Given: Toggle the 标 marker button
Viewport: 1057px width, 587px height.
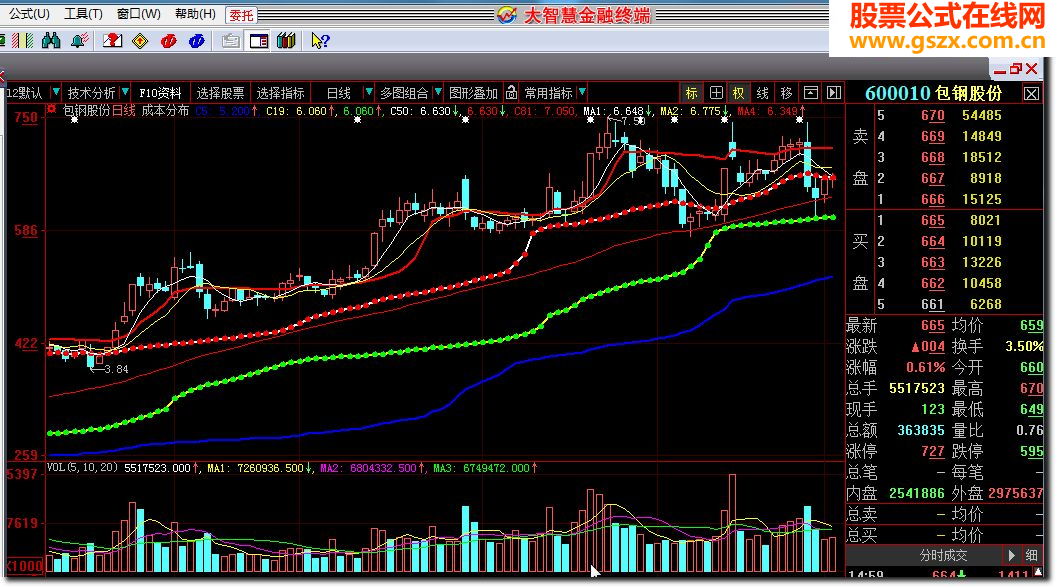Looking at the screenshot, I should [x=692, y=93].
